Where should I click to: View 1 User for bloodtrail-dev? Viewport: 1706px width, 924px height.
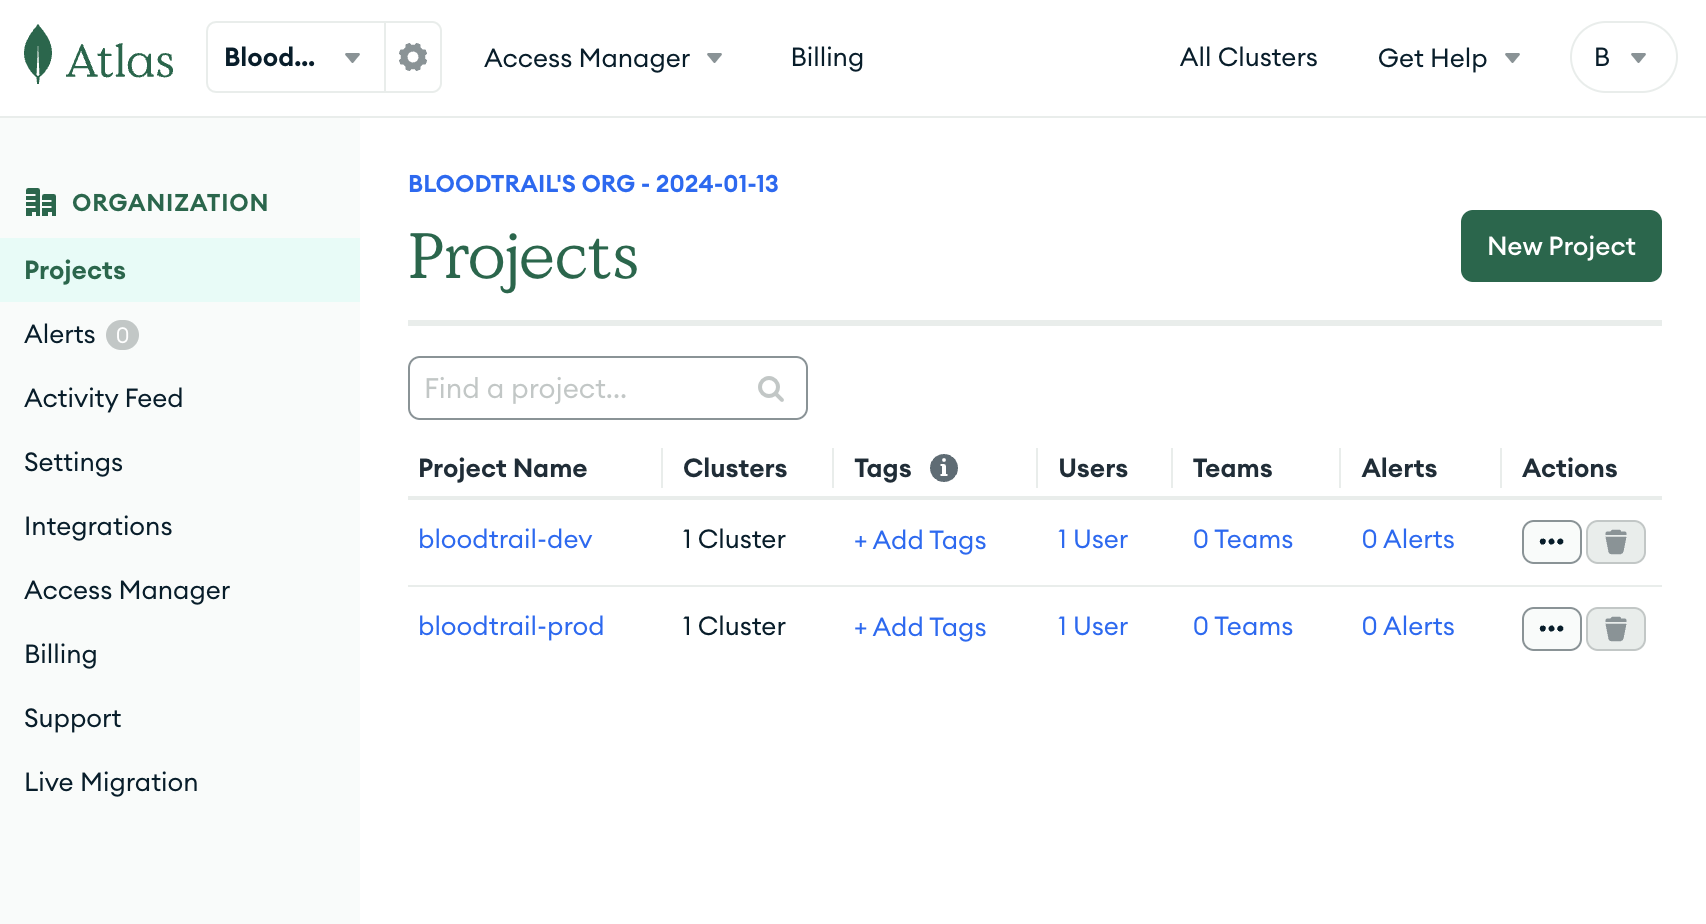(1093, 539)
